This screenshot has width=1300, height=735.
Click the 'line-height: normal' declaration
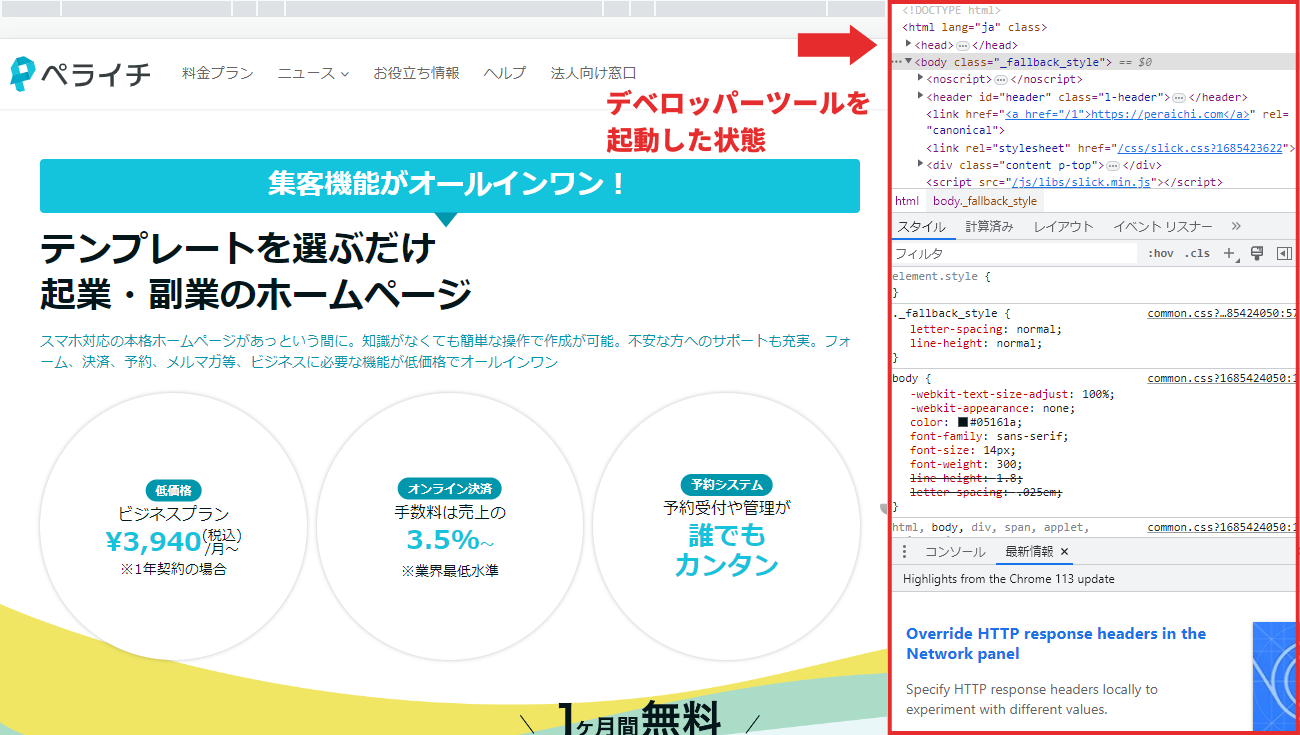976,343
